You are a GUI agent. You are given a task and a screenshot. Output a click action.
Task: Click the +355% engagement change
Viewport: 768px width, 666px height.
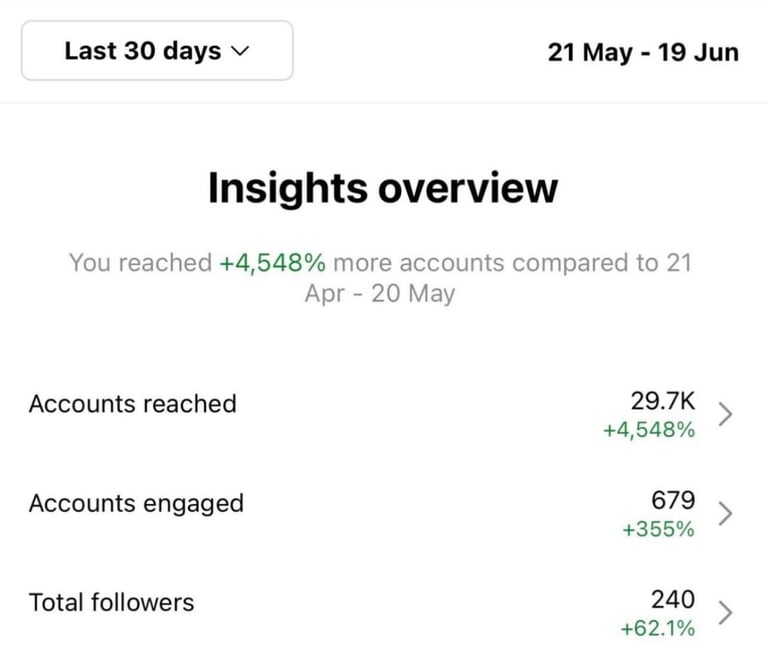coord(657,530)
